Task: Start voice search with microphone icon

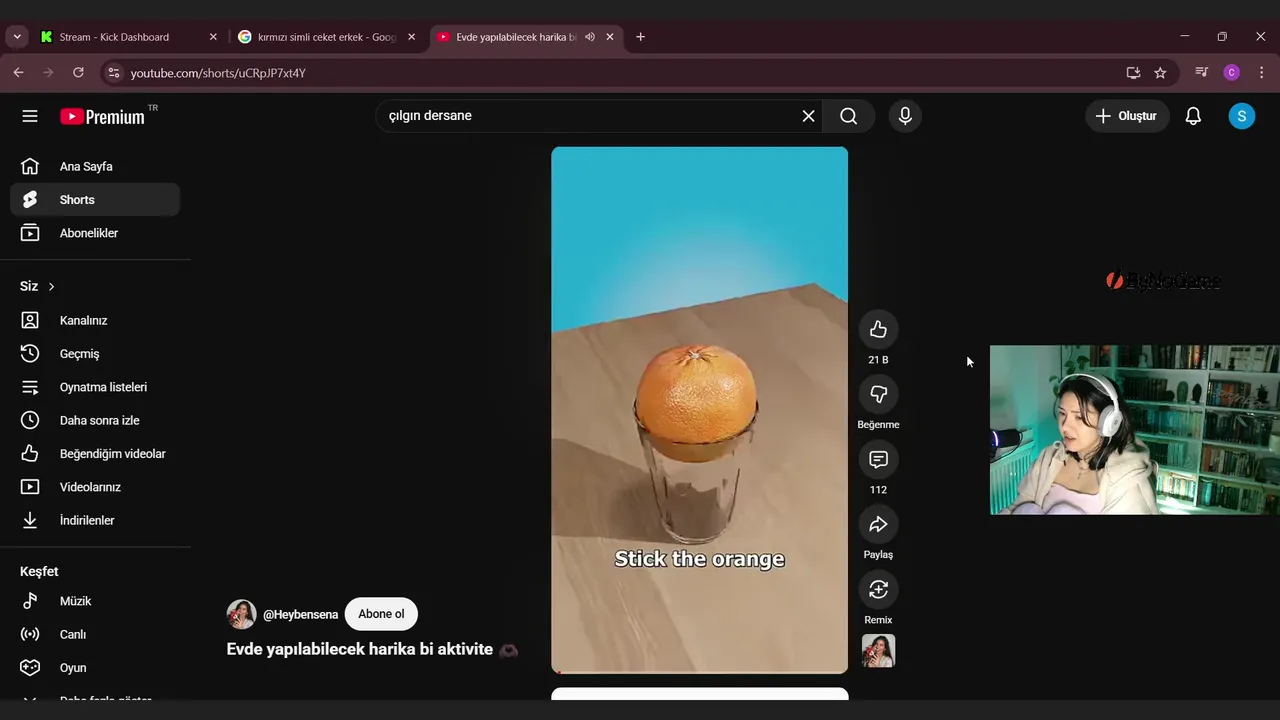Action: 905,116
